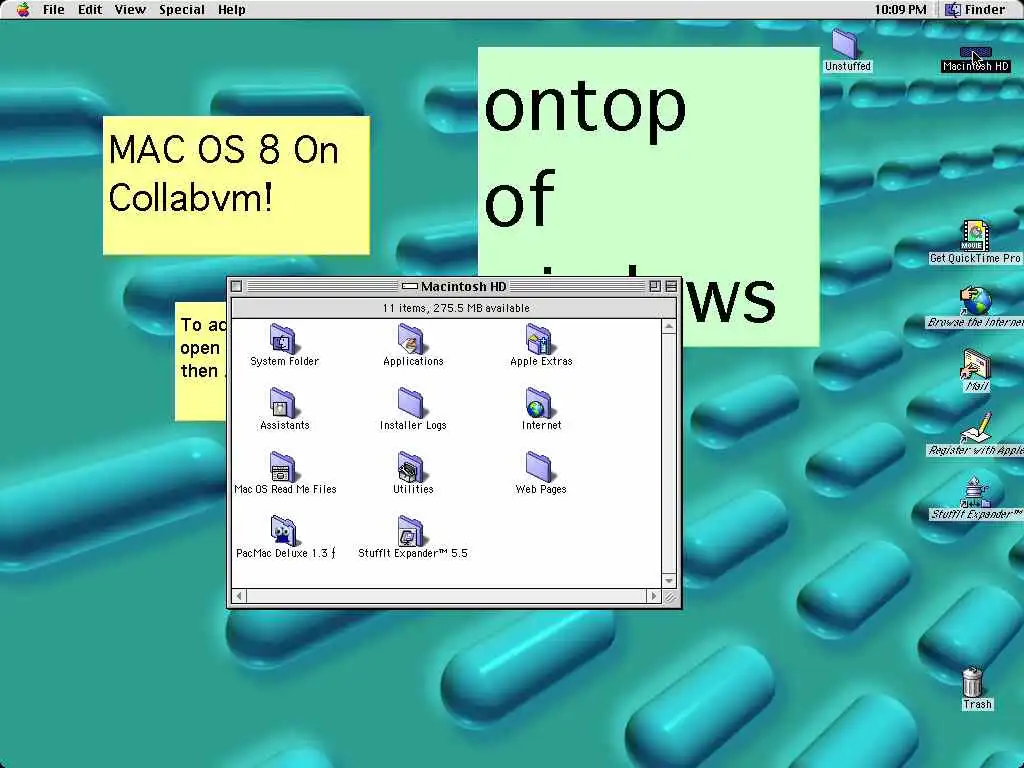
Task: Click the vertical scrollbar down arrow
Action: (669, 581)
